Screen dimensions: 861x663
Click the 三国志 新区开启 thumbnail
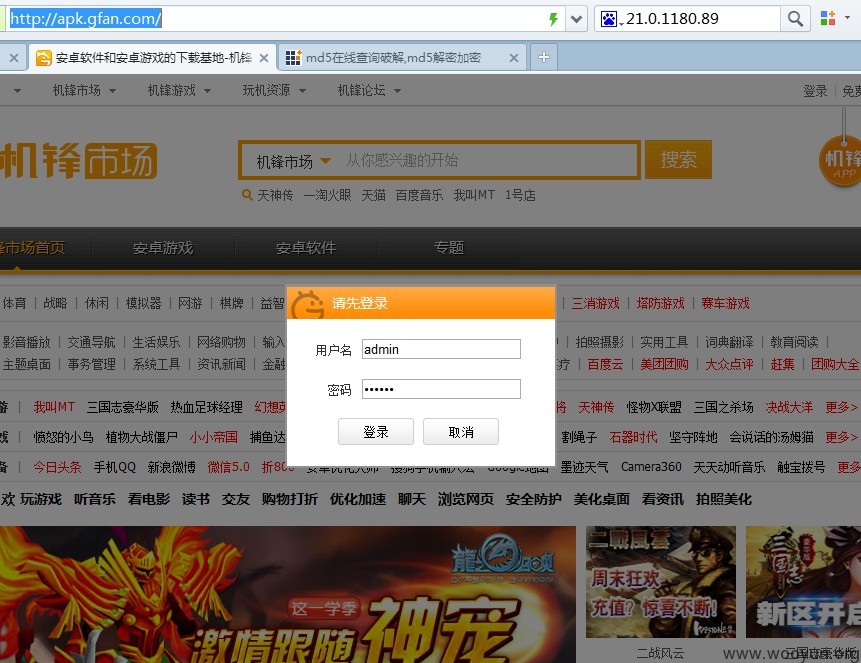(803, 582)
